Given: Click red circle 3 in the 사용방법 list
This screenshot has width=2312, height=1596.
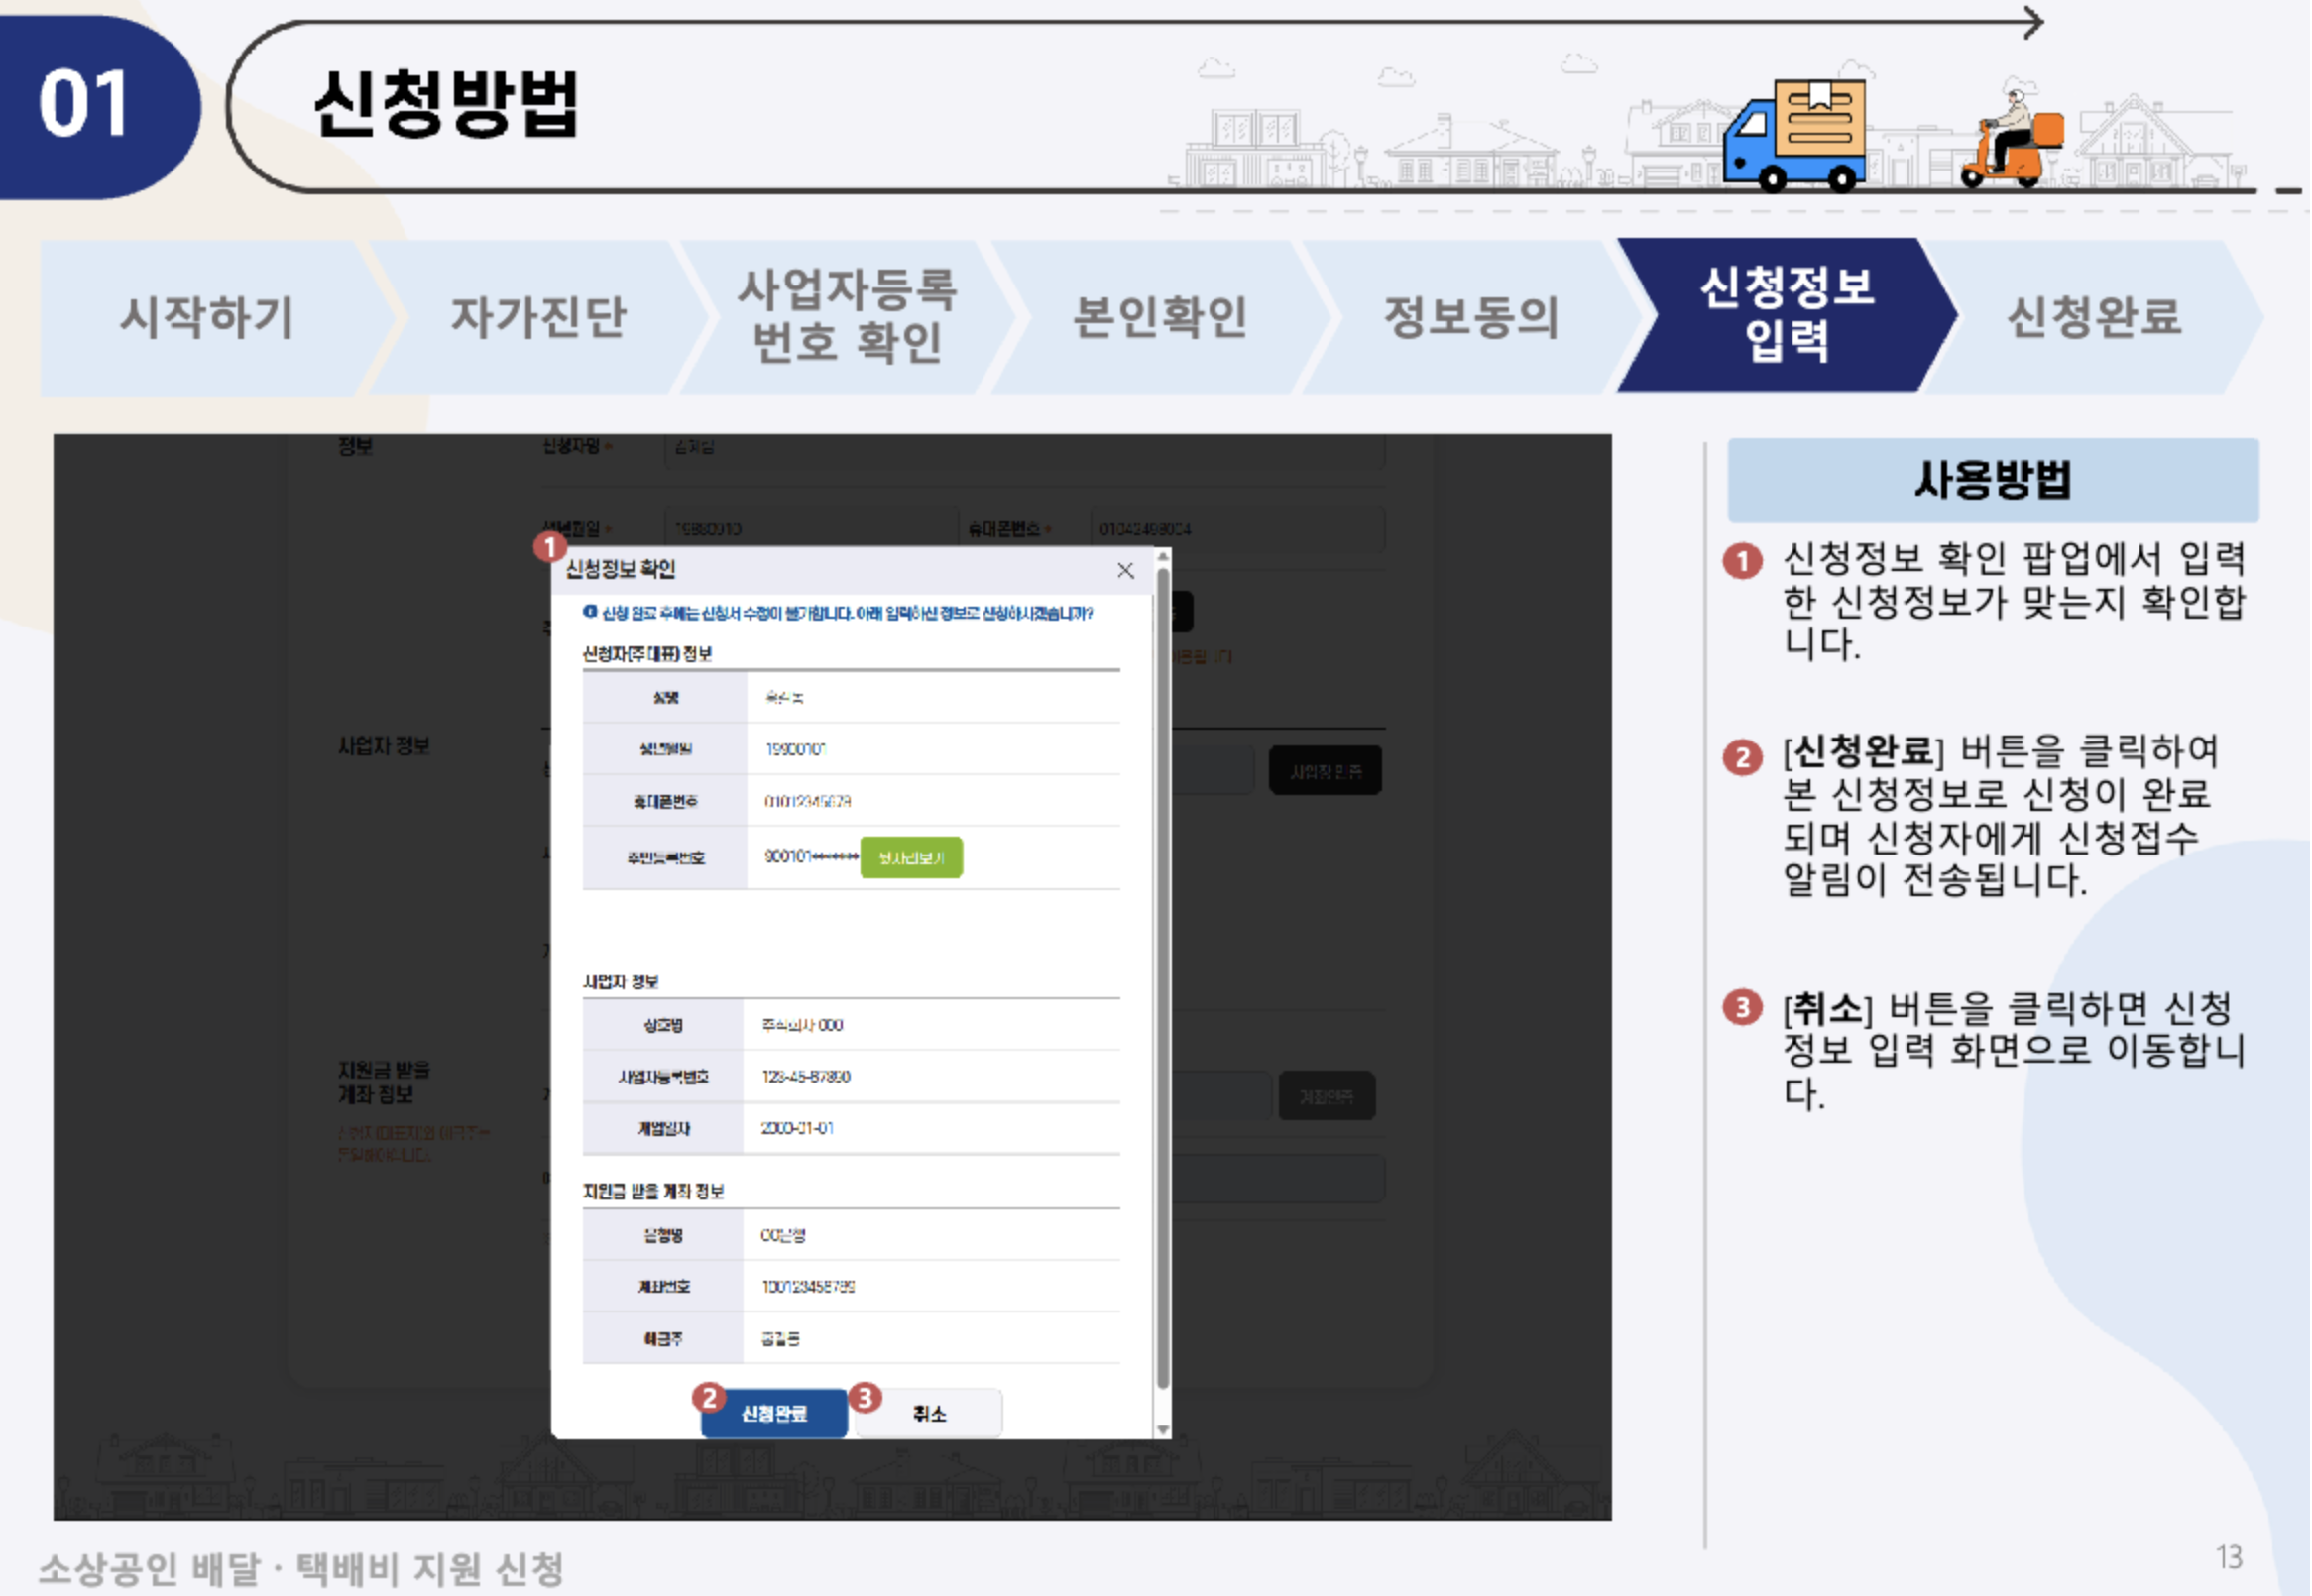Looking at the screenshot, I should pyautogui.click(x=1743, y=1007).
